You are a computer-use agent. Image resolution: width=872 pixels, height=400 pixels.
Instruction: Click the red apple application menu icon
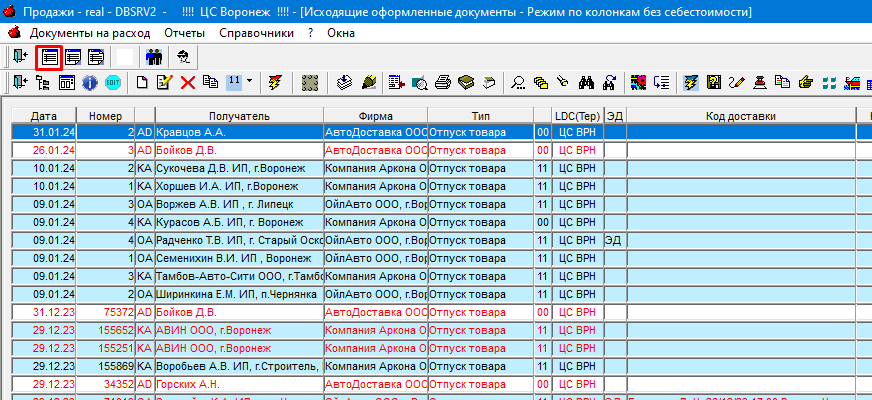[x=14, y=33]
